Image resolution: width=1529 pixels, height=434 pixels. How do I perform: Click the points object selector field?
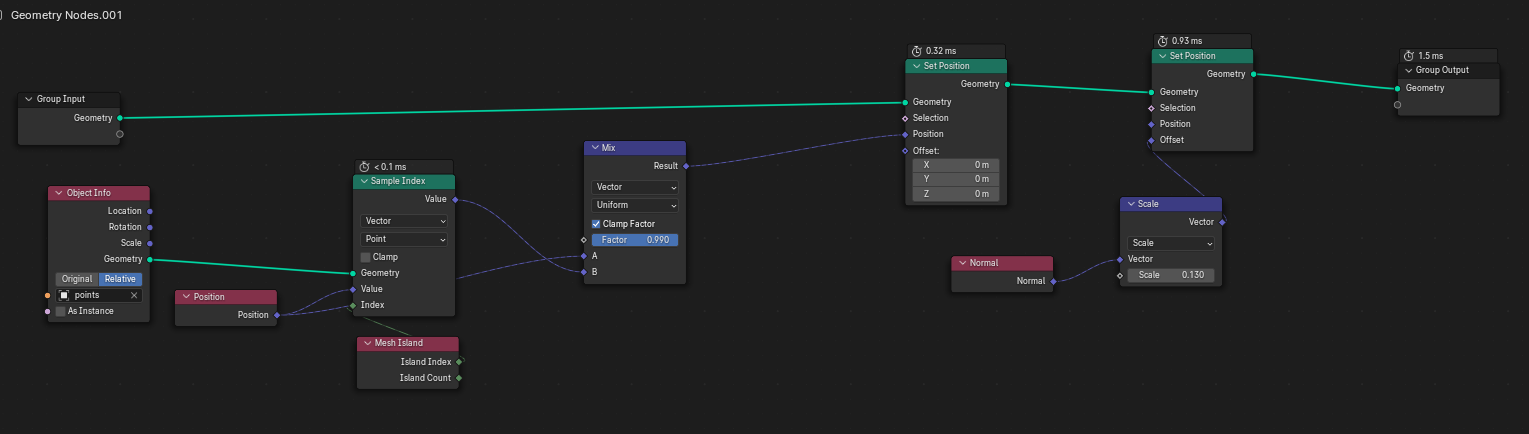[x=99, y=296]
